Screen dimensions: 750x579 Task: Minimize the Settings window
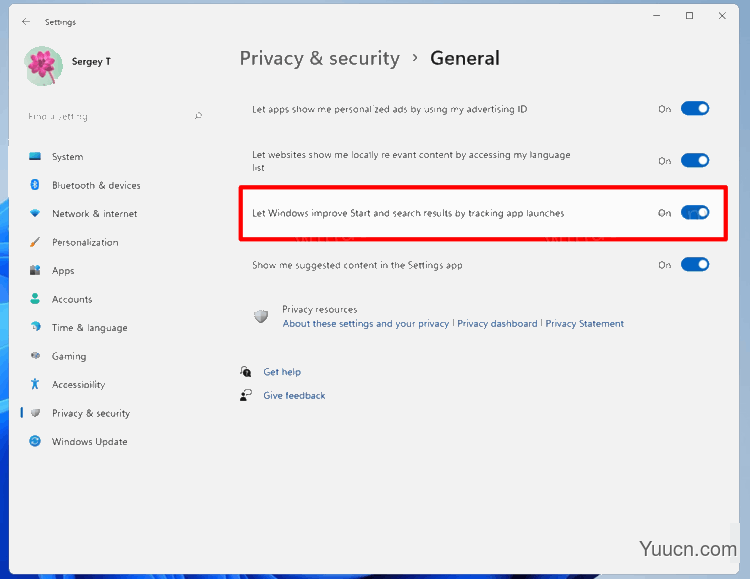657,16
